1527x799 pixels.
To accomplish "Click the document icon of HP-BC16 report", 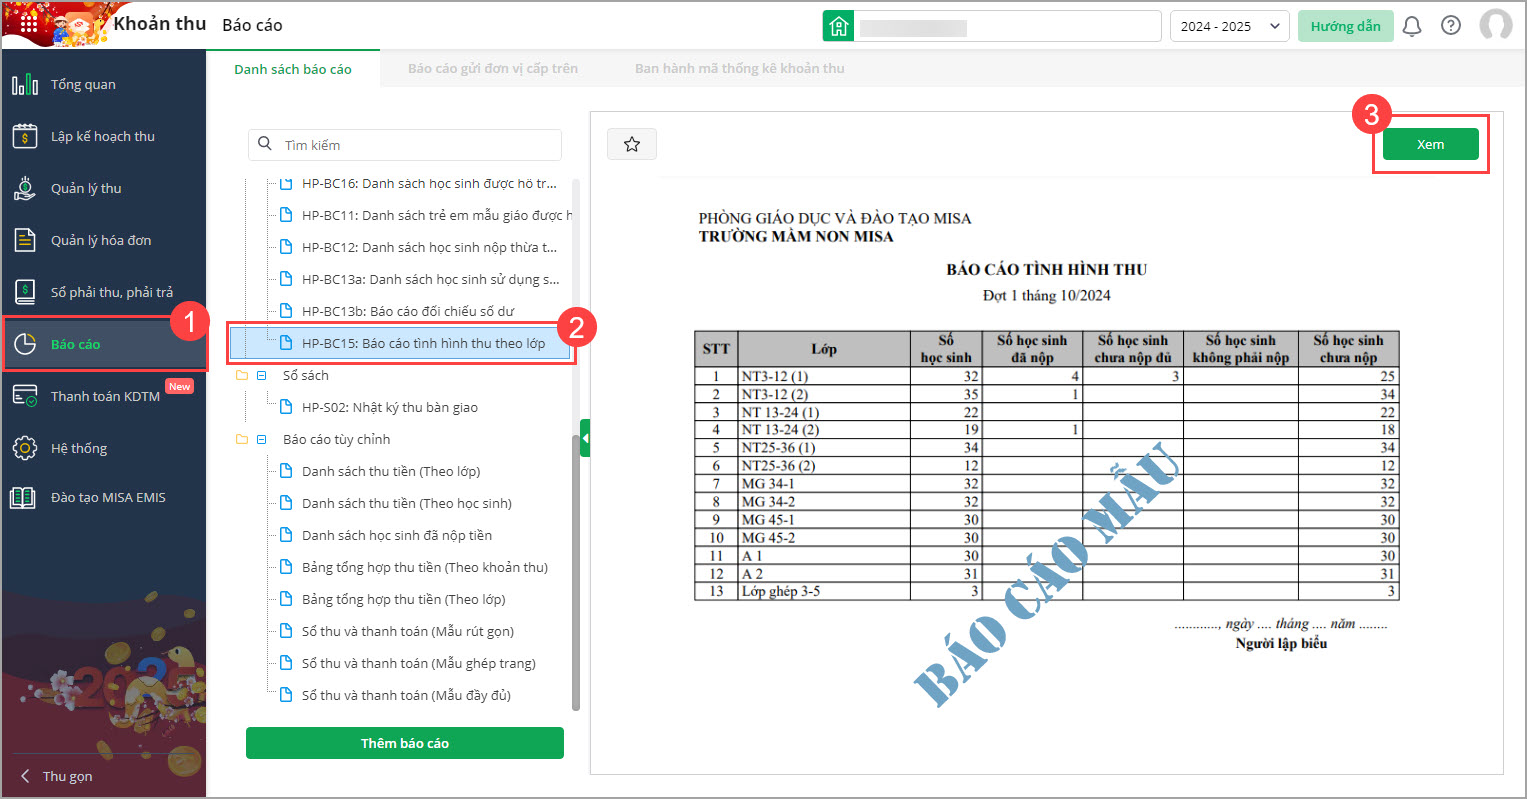I will pos(286,184).
